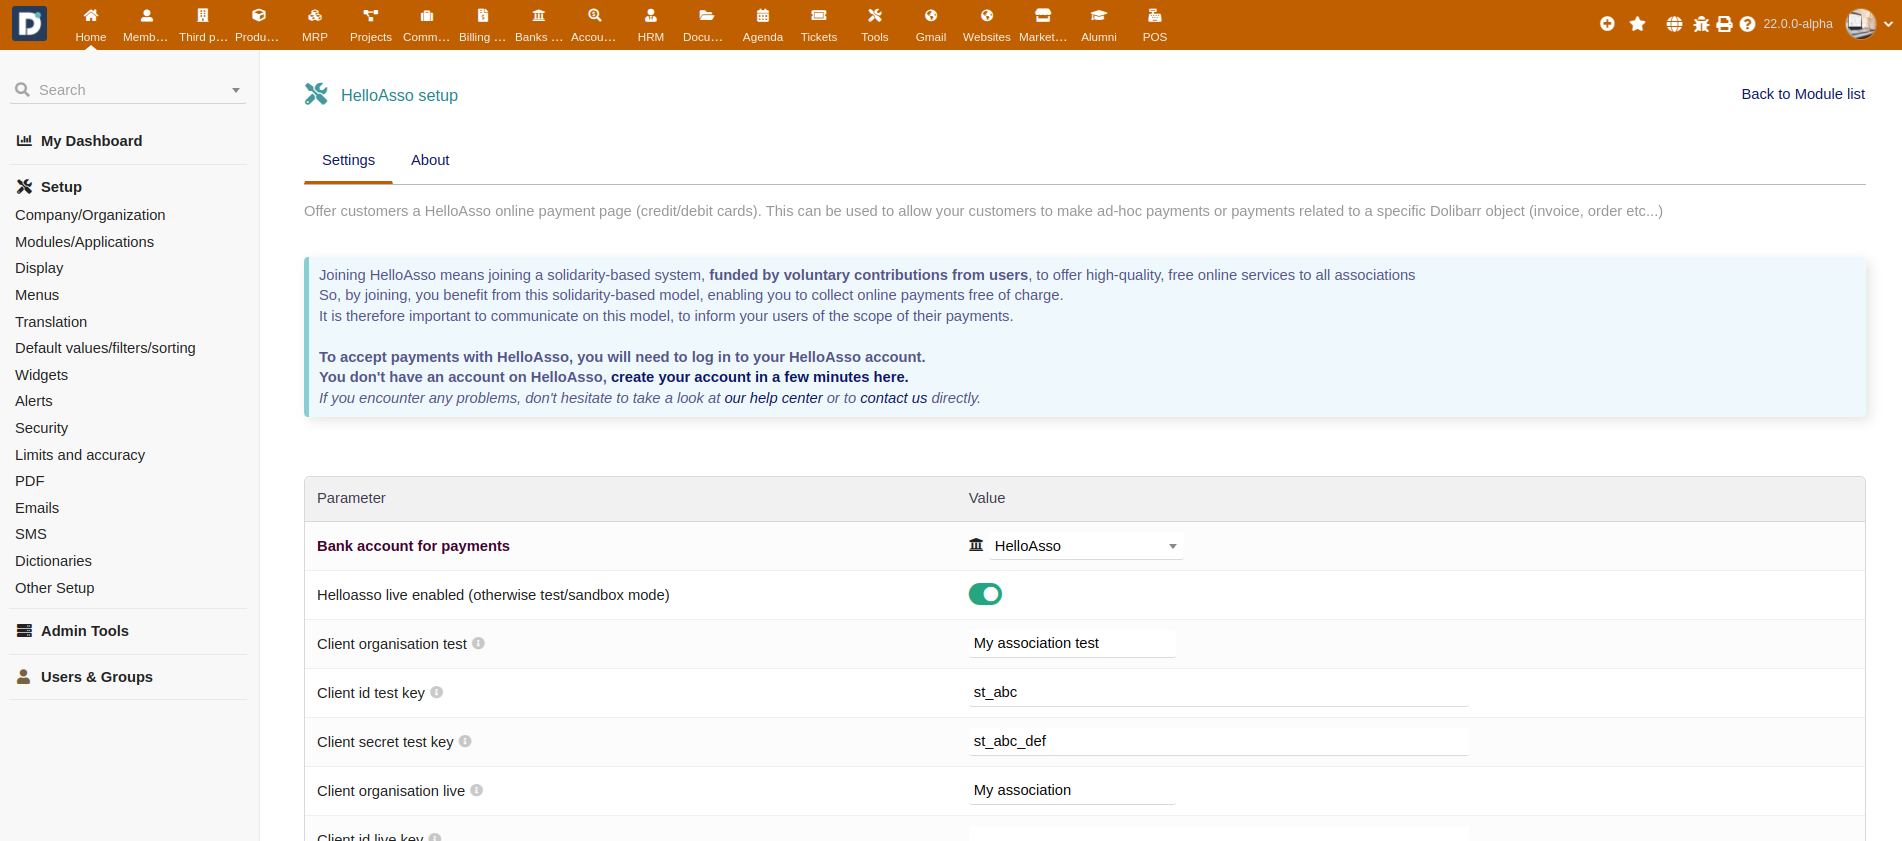Open Limits and accuracy setup link
Screen dimensions: 1902x841
pyautogui.click(x=80, y=455)
